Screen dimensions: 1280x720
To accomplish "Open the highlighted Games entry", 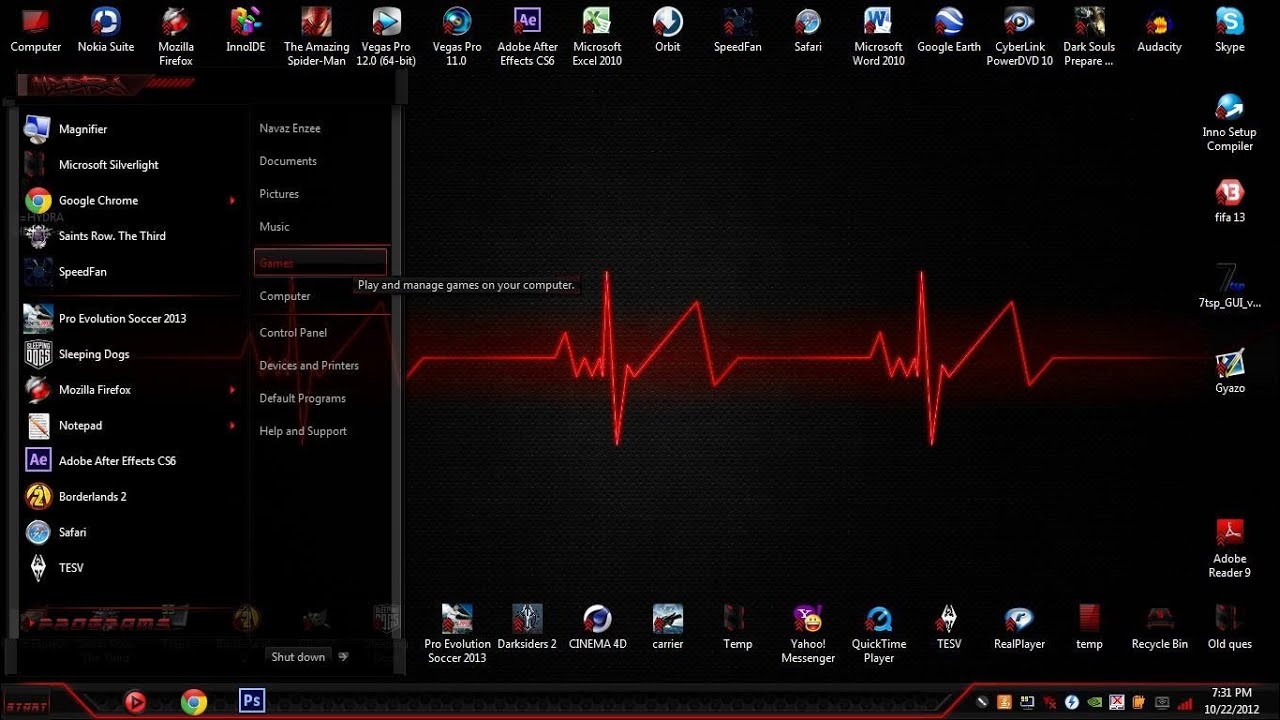I will coord(320,263).
